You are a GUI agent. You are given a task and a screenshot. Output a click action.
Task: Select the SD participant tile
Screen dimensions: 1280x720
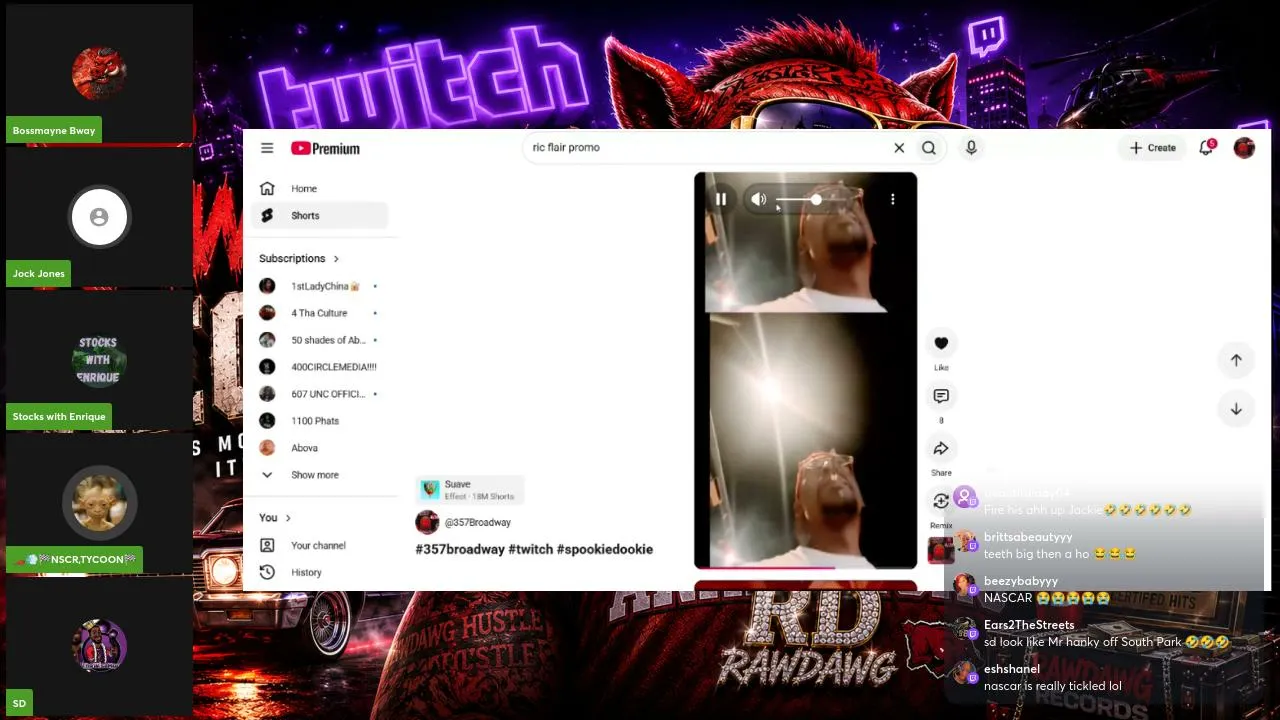pos(99,646)
